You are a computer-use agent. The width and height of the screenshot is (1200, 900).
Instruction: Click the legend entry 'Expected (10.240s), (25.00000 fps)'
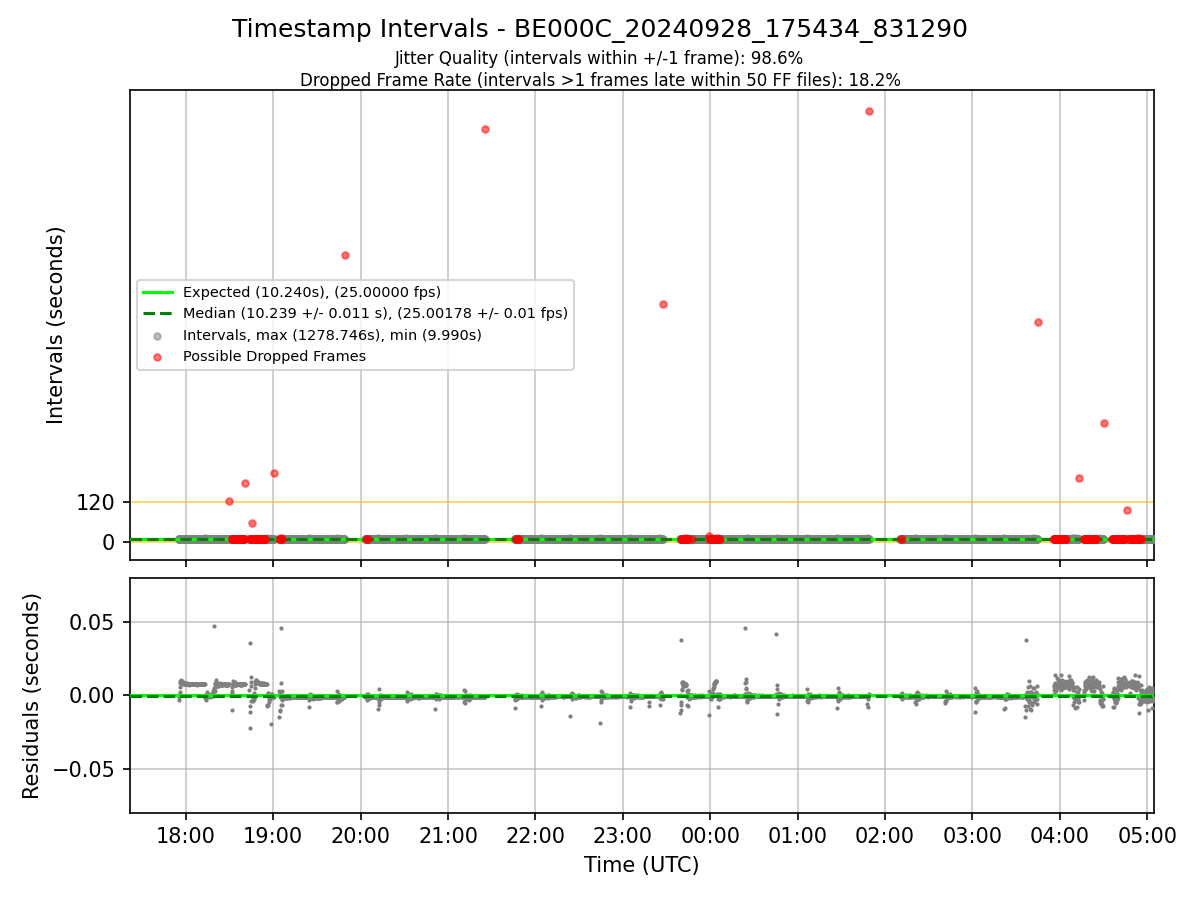pyautogui.click(x=311, y=292)
